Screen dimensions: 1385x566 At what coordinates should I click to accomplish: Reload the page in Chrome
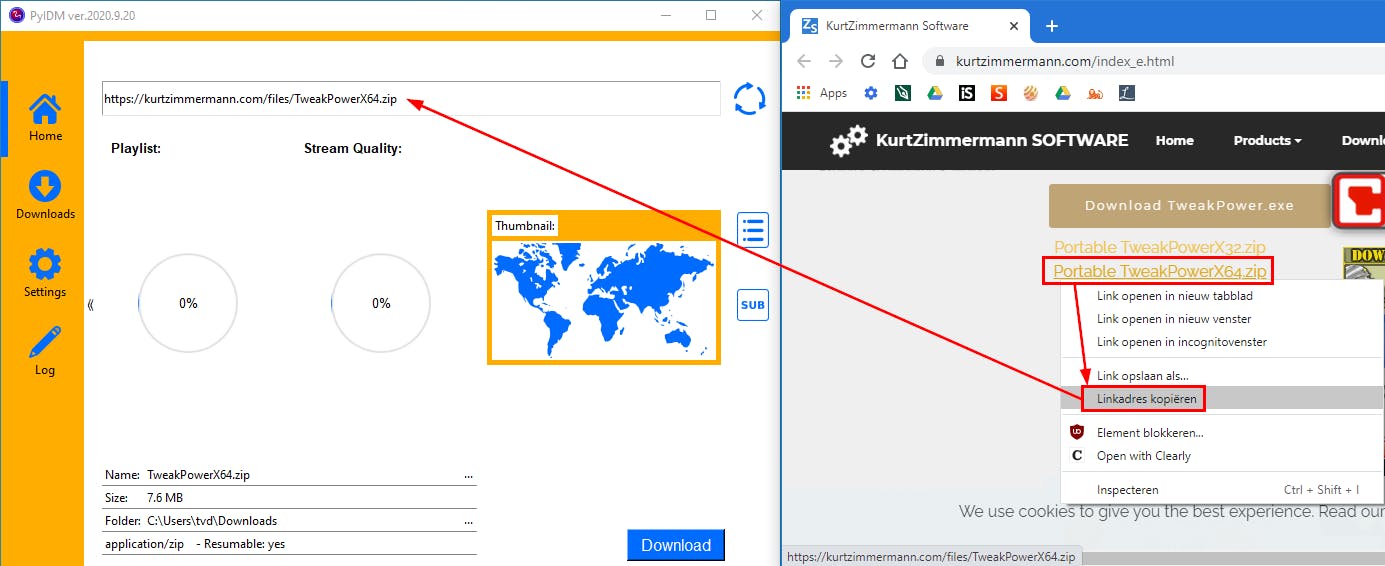pyautogui.click(x=868, y=61)
